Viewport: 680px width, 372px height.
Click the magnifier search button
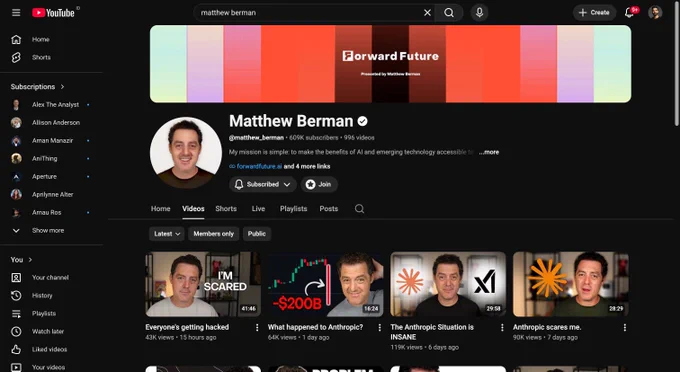click(x=449, y=13)
